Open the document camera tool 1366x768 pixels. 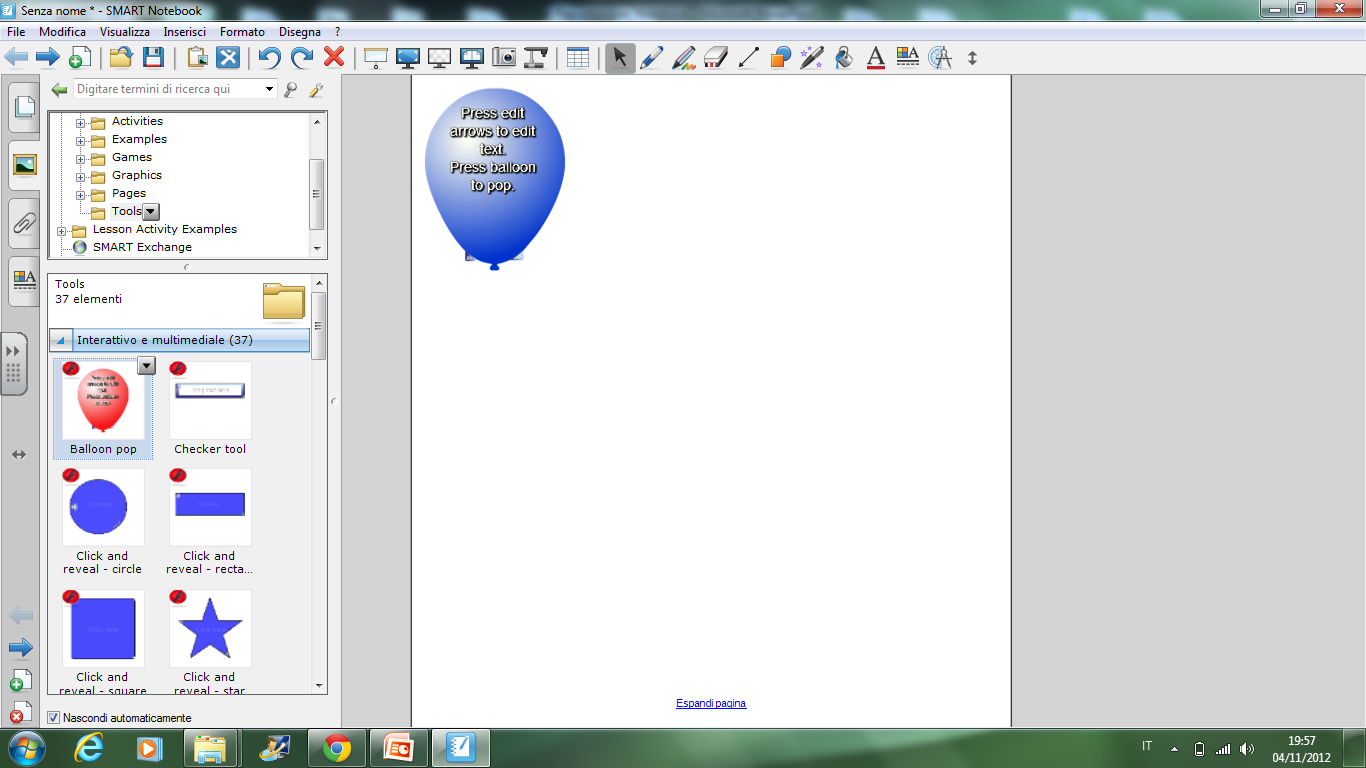(x=536, y=57)
